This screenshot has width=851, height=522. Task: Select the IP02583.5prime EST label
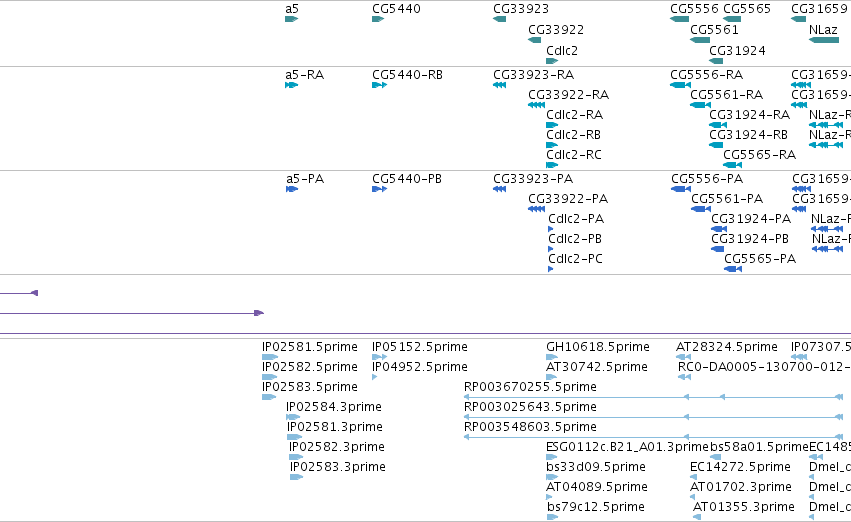[310, 387]
